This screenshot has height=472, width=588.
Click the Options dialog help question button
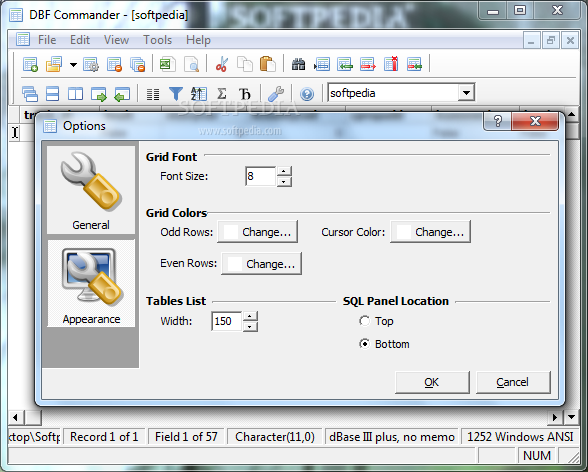click(x=498, y=121)
